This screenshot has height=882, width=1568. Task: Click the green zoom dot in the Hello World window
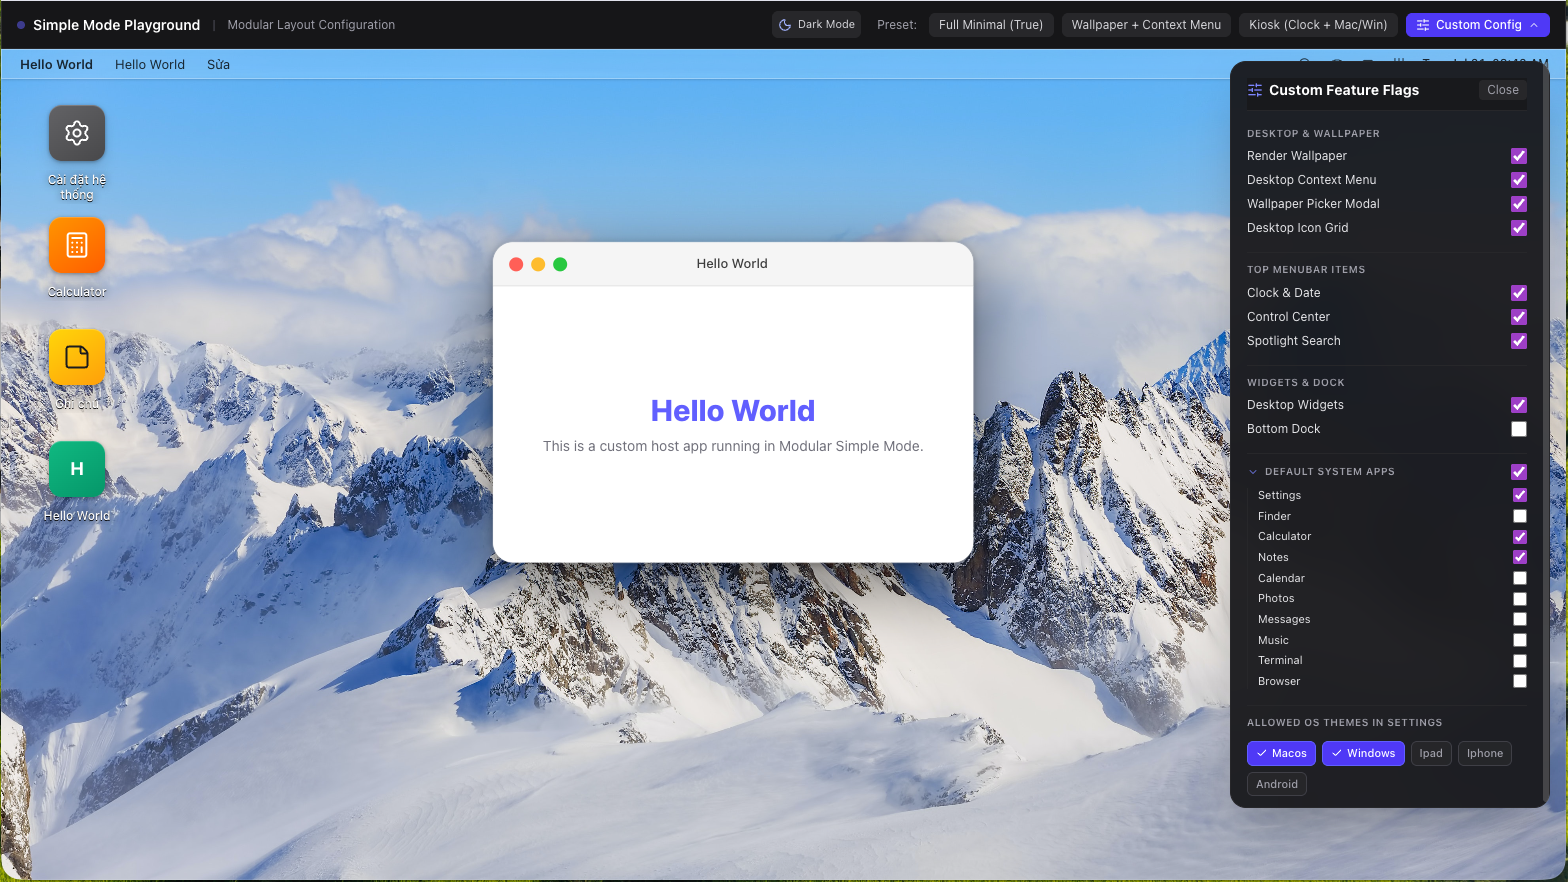point(560,264)
